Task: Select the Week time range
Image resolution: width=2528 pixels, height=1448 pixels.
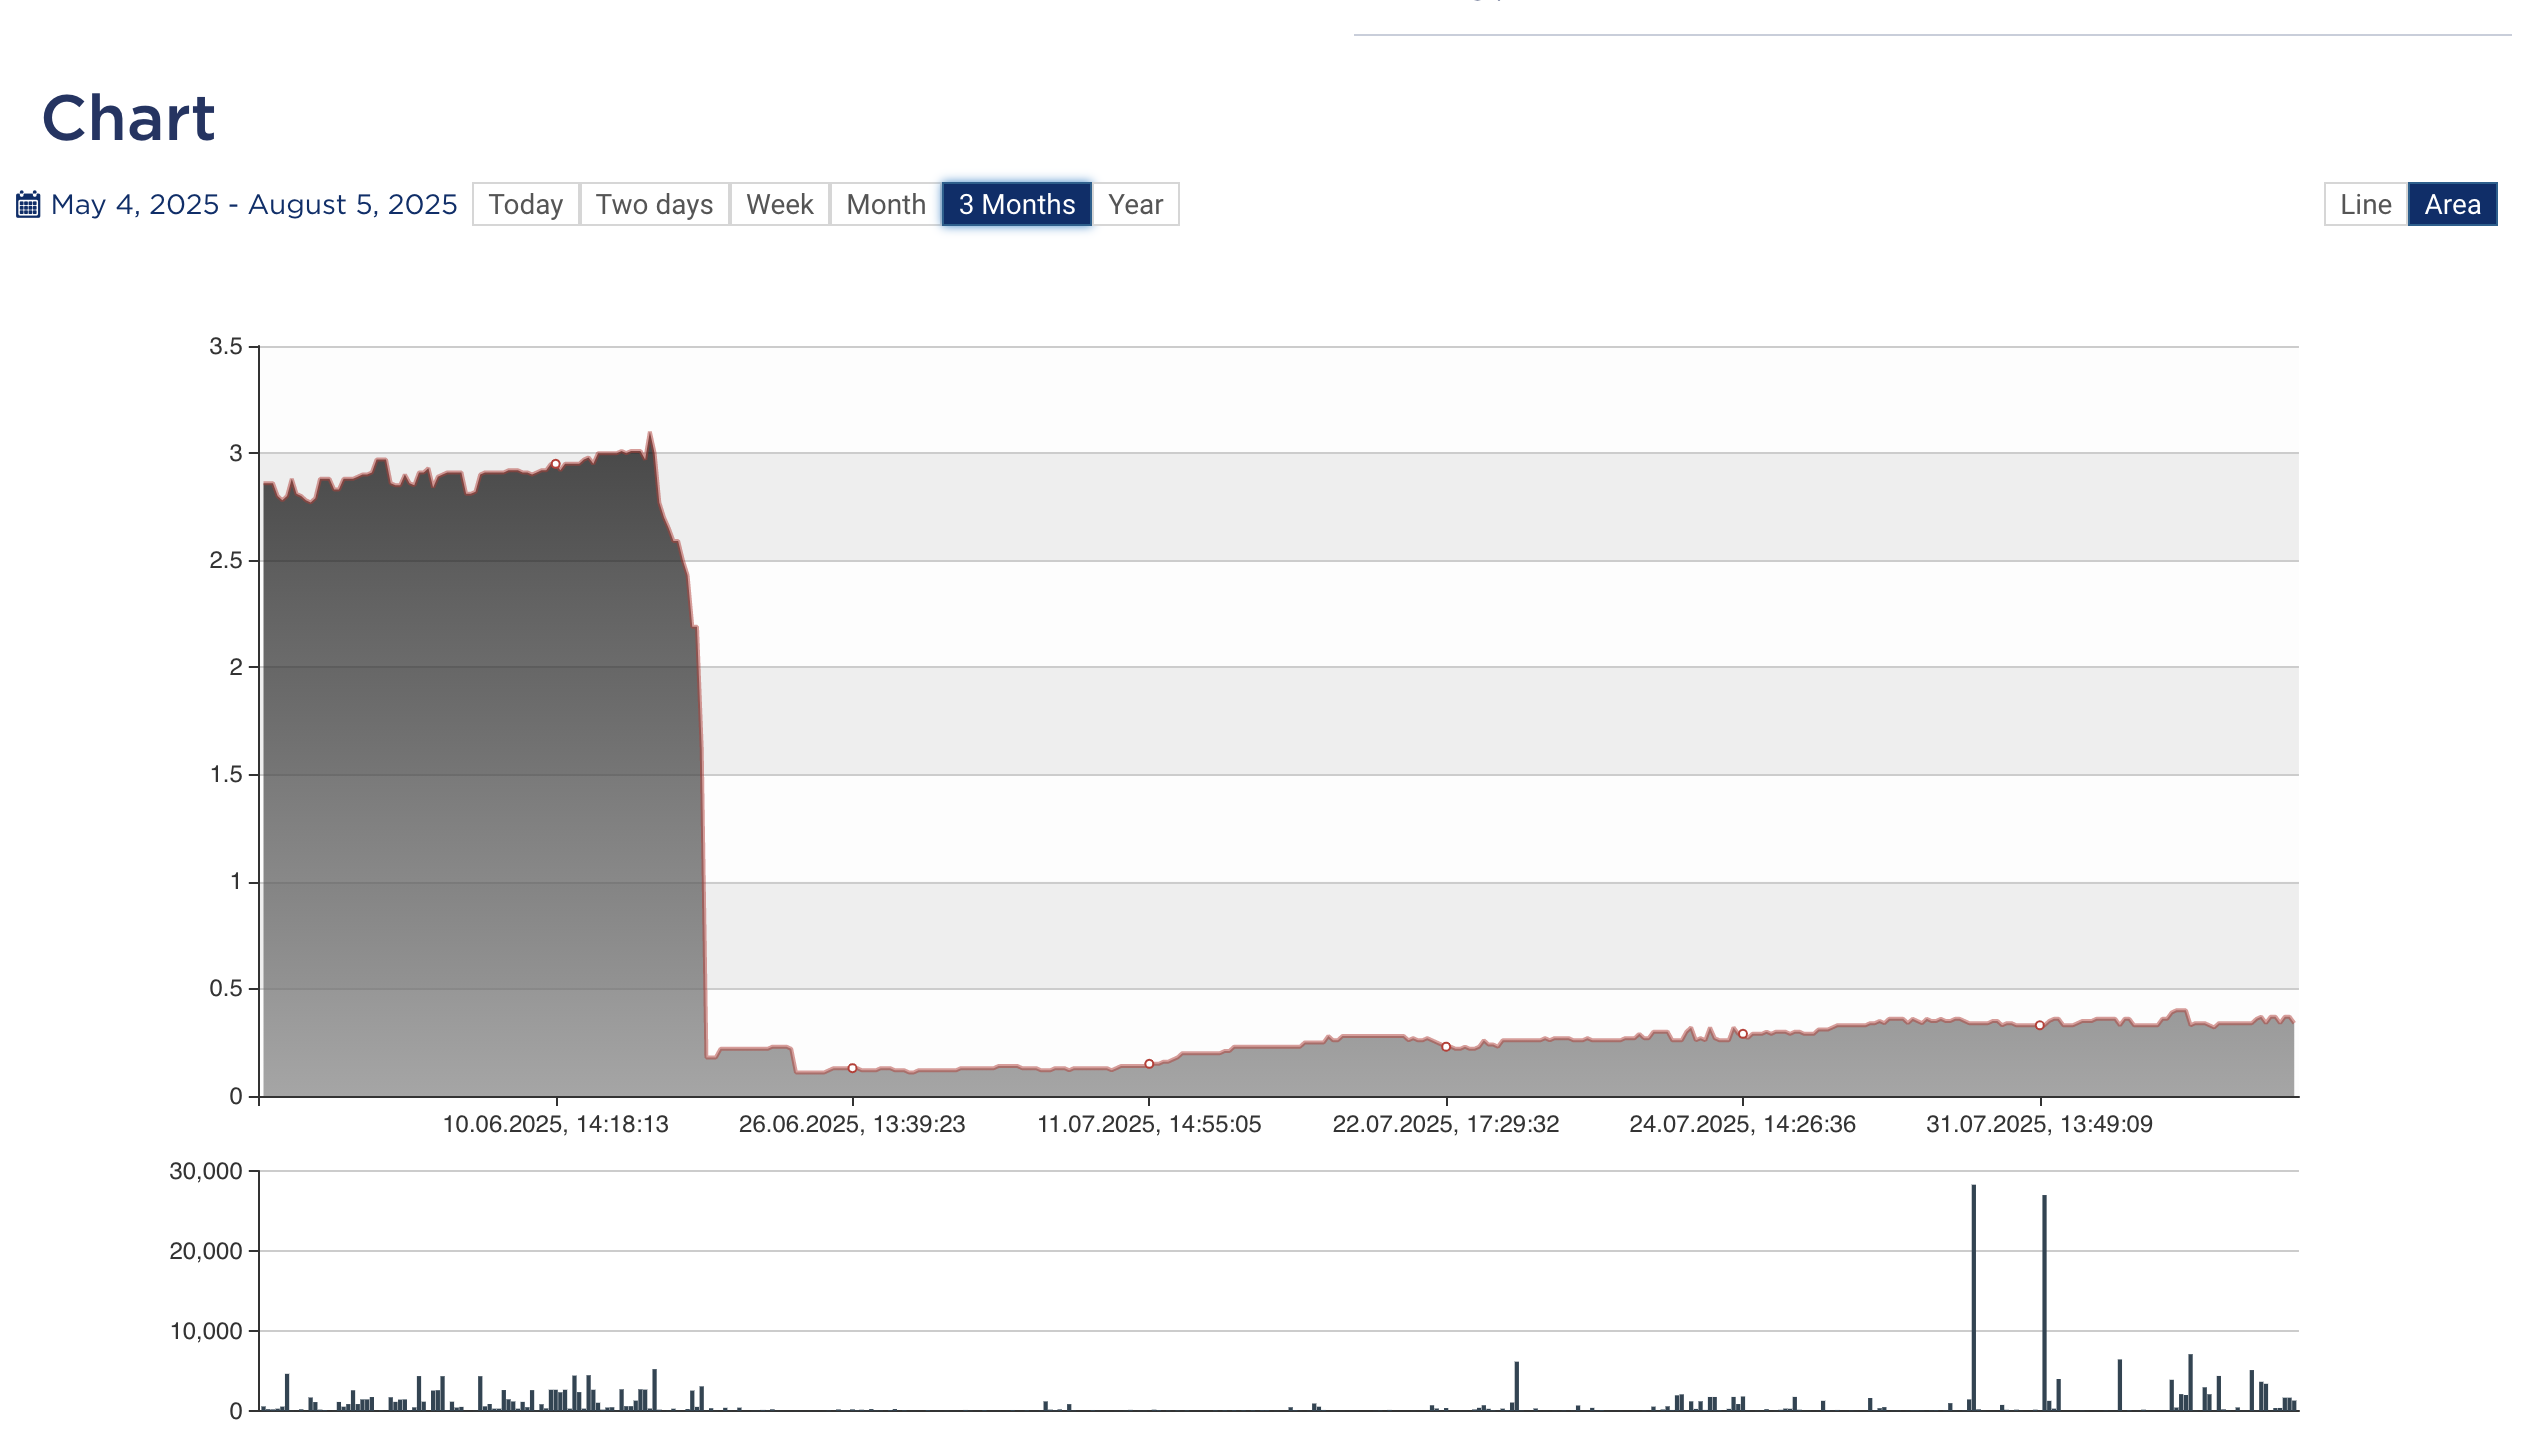Action: pyautogui.click(x=779, y=205)
